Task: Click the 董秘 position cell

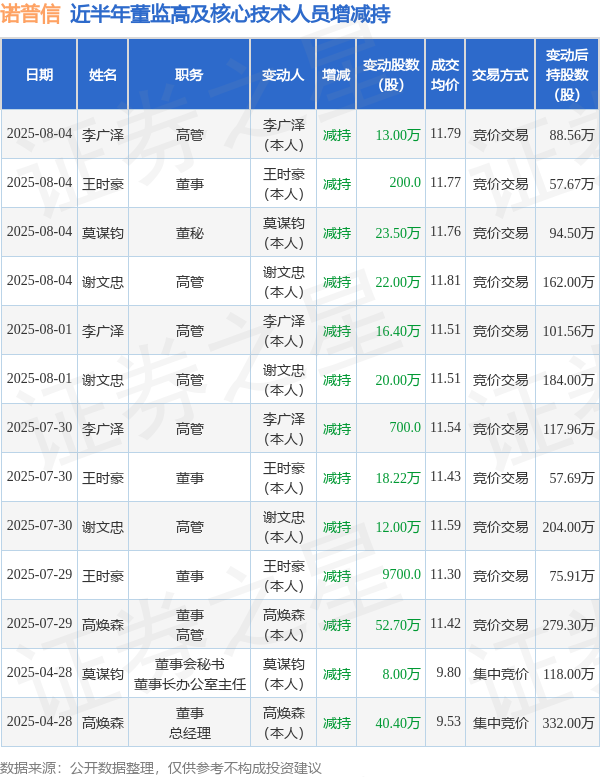Action: [189, 233]
